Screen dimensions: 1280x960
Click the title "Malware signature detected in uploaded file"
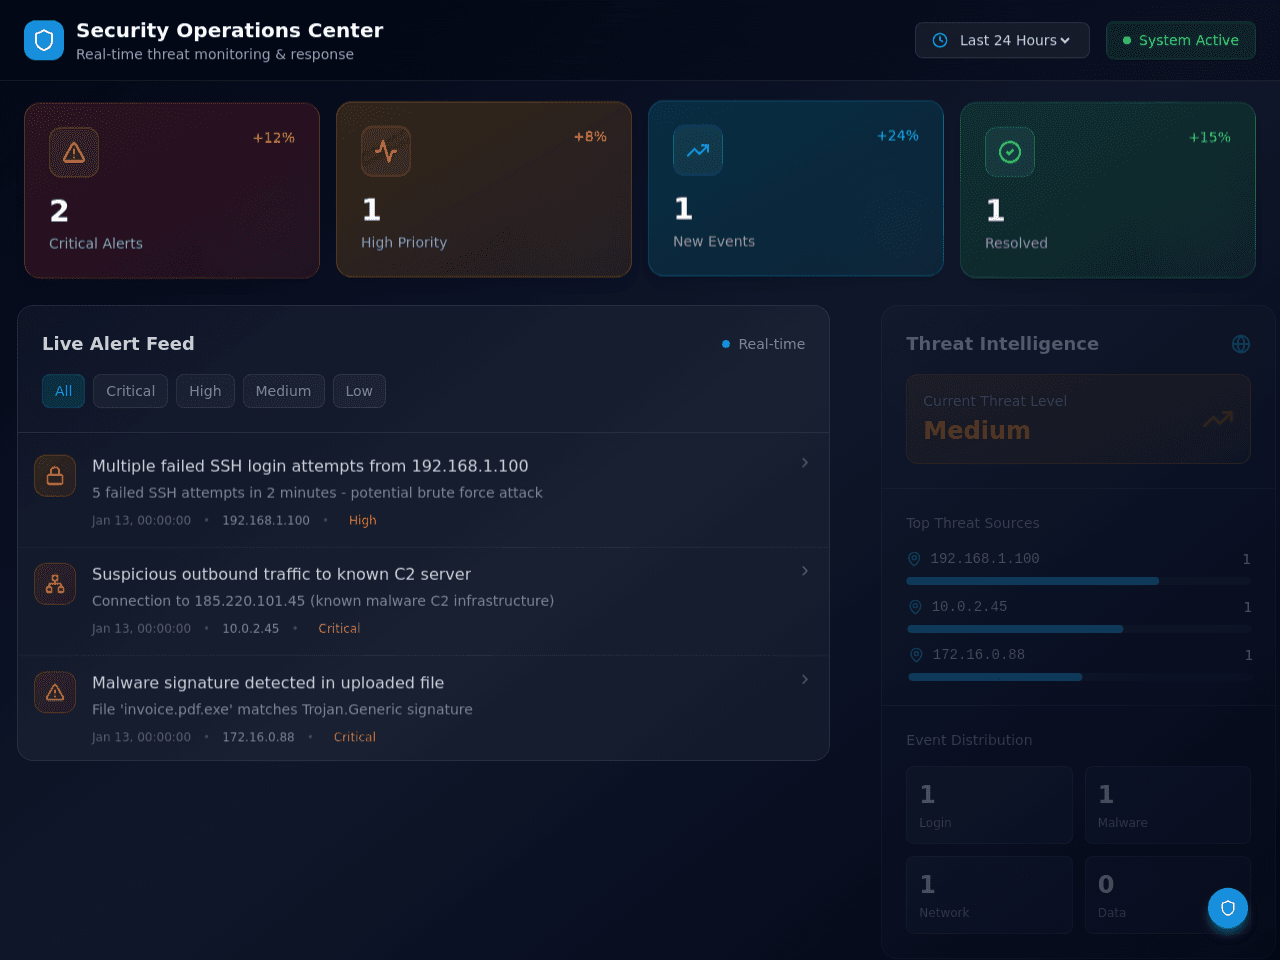pyautogui.click(x=268, y=683)
